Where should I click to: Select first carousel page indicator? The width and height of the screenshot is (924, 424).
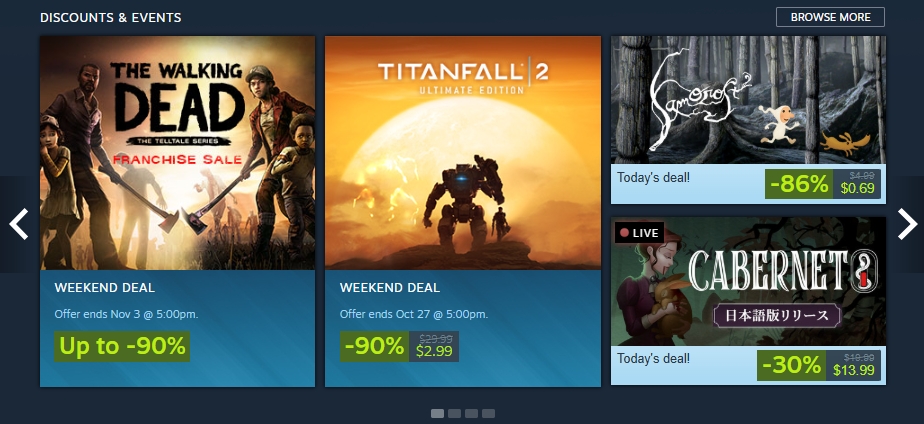(x=437, y=413)
